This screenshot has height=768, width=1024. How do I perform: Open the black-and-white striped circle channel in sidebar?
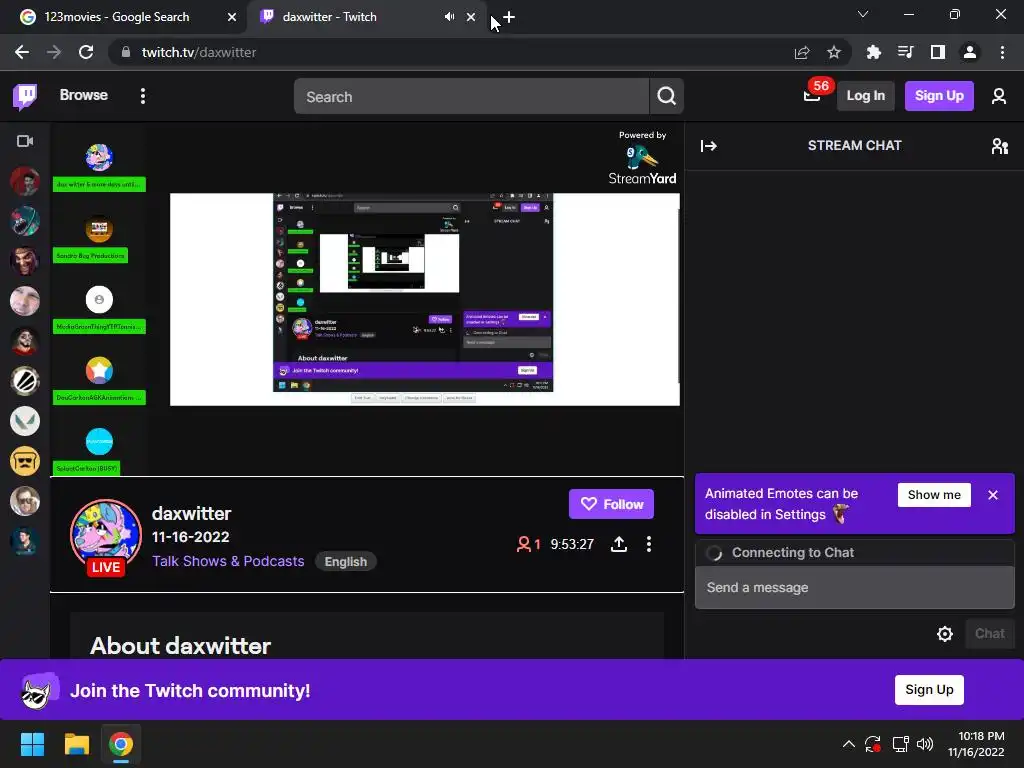coord(25,381)
